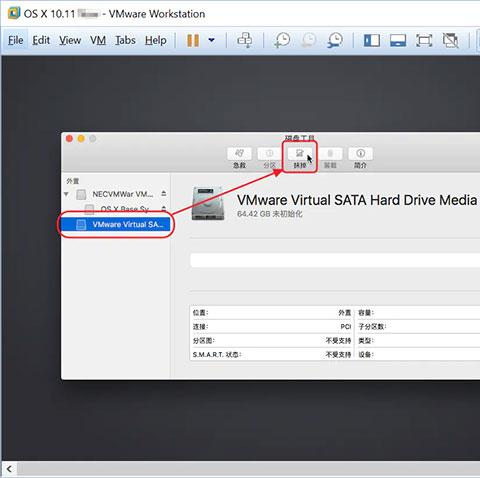480x478 pixels.
Task: Click the '外置' sidebar section header
Action: coord(73,181)
